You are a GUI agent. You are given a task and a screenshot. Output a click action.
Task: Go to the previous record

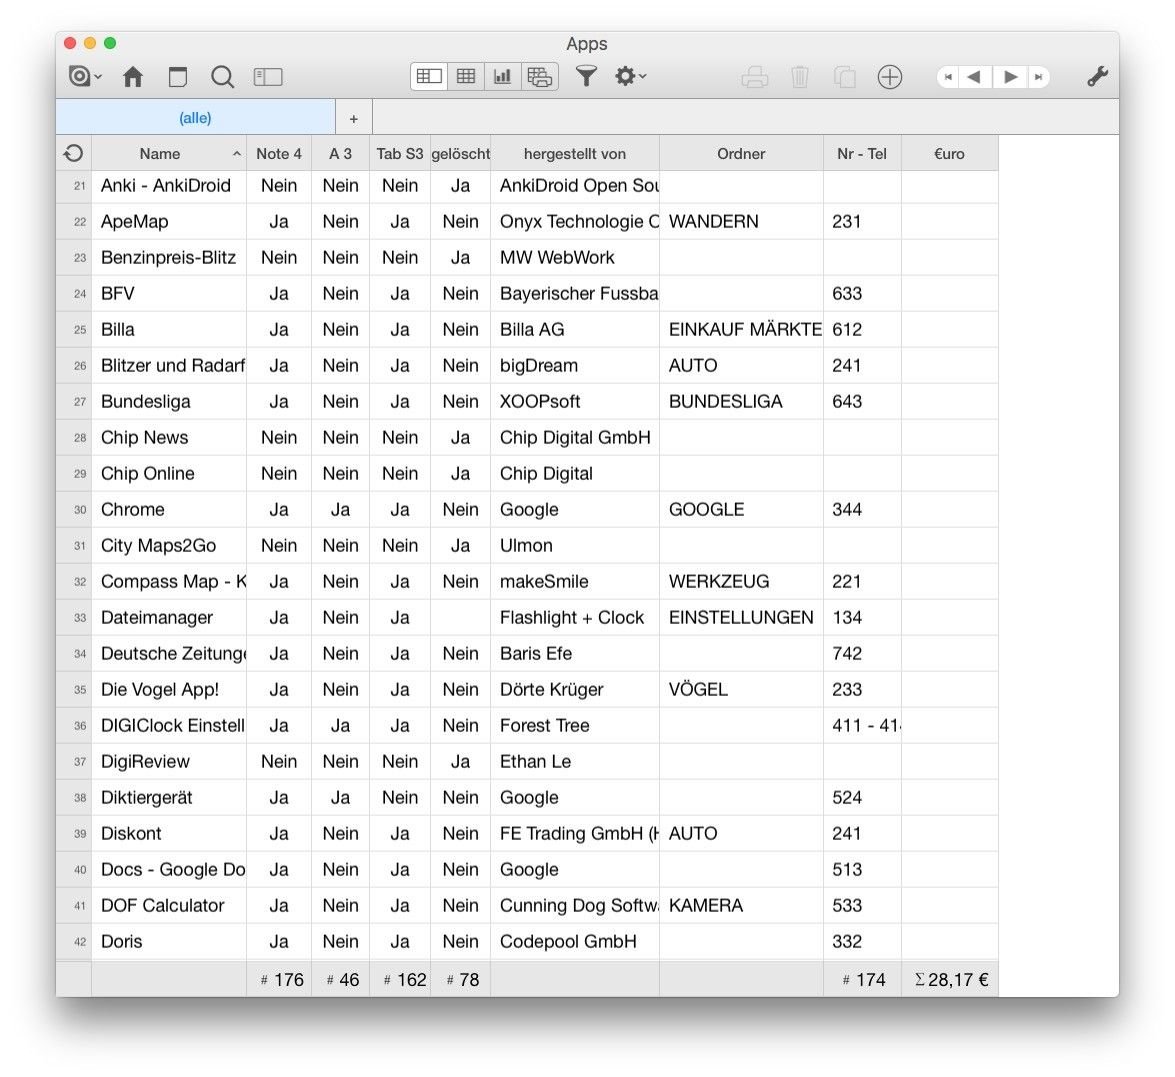click(974, 76)
